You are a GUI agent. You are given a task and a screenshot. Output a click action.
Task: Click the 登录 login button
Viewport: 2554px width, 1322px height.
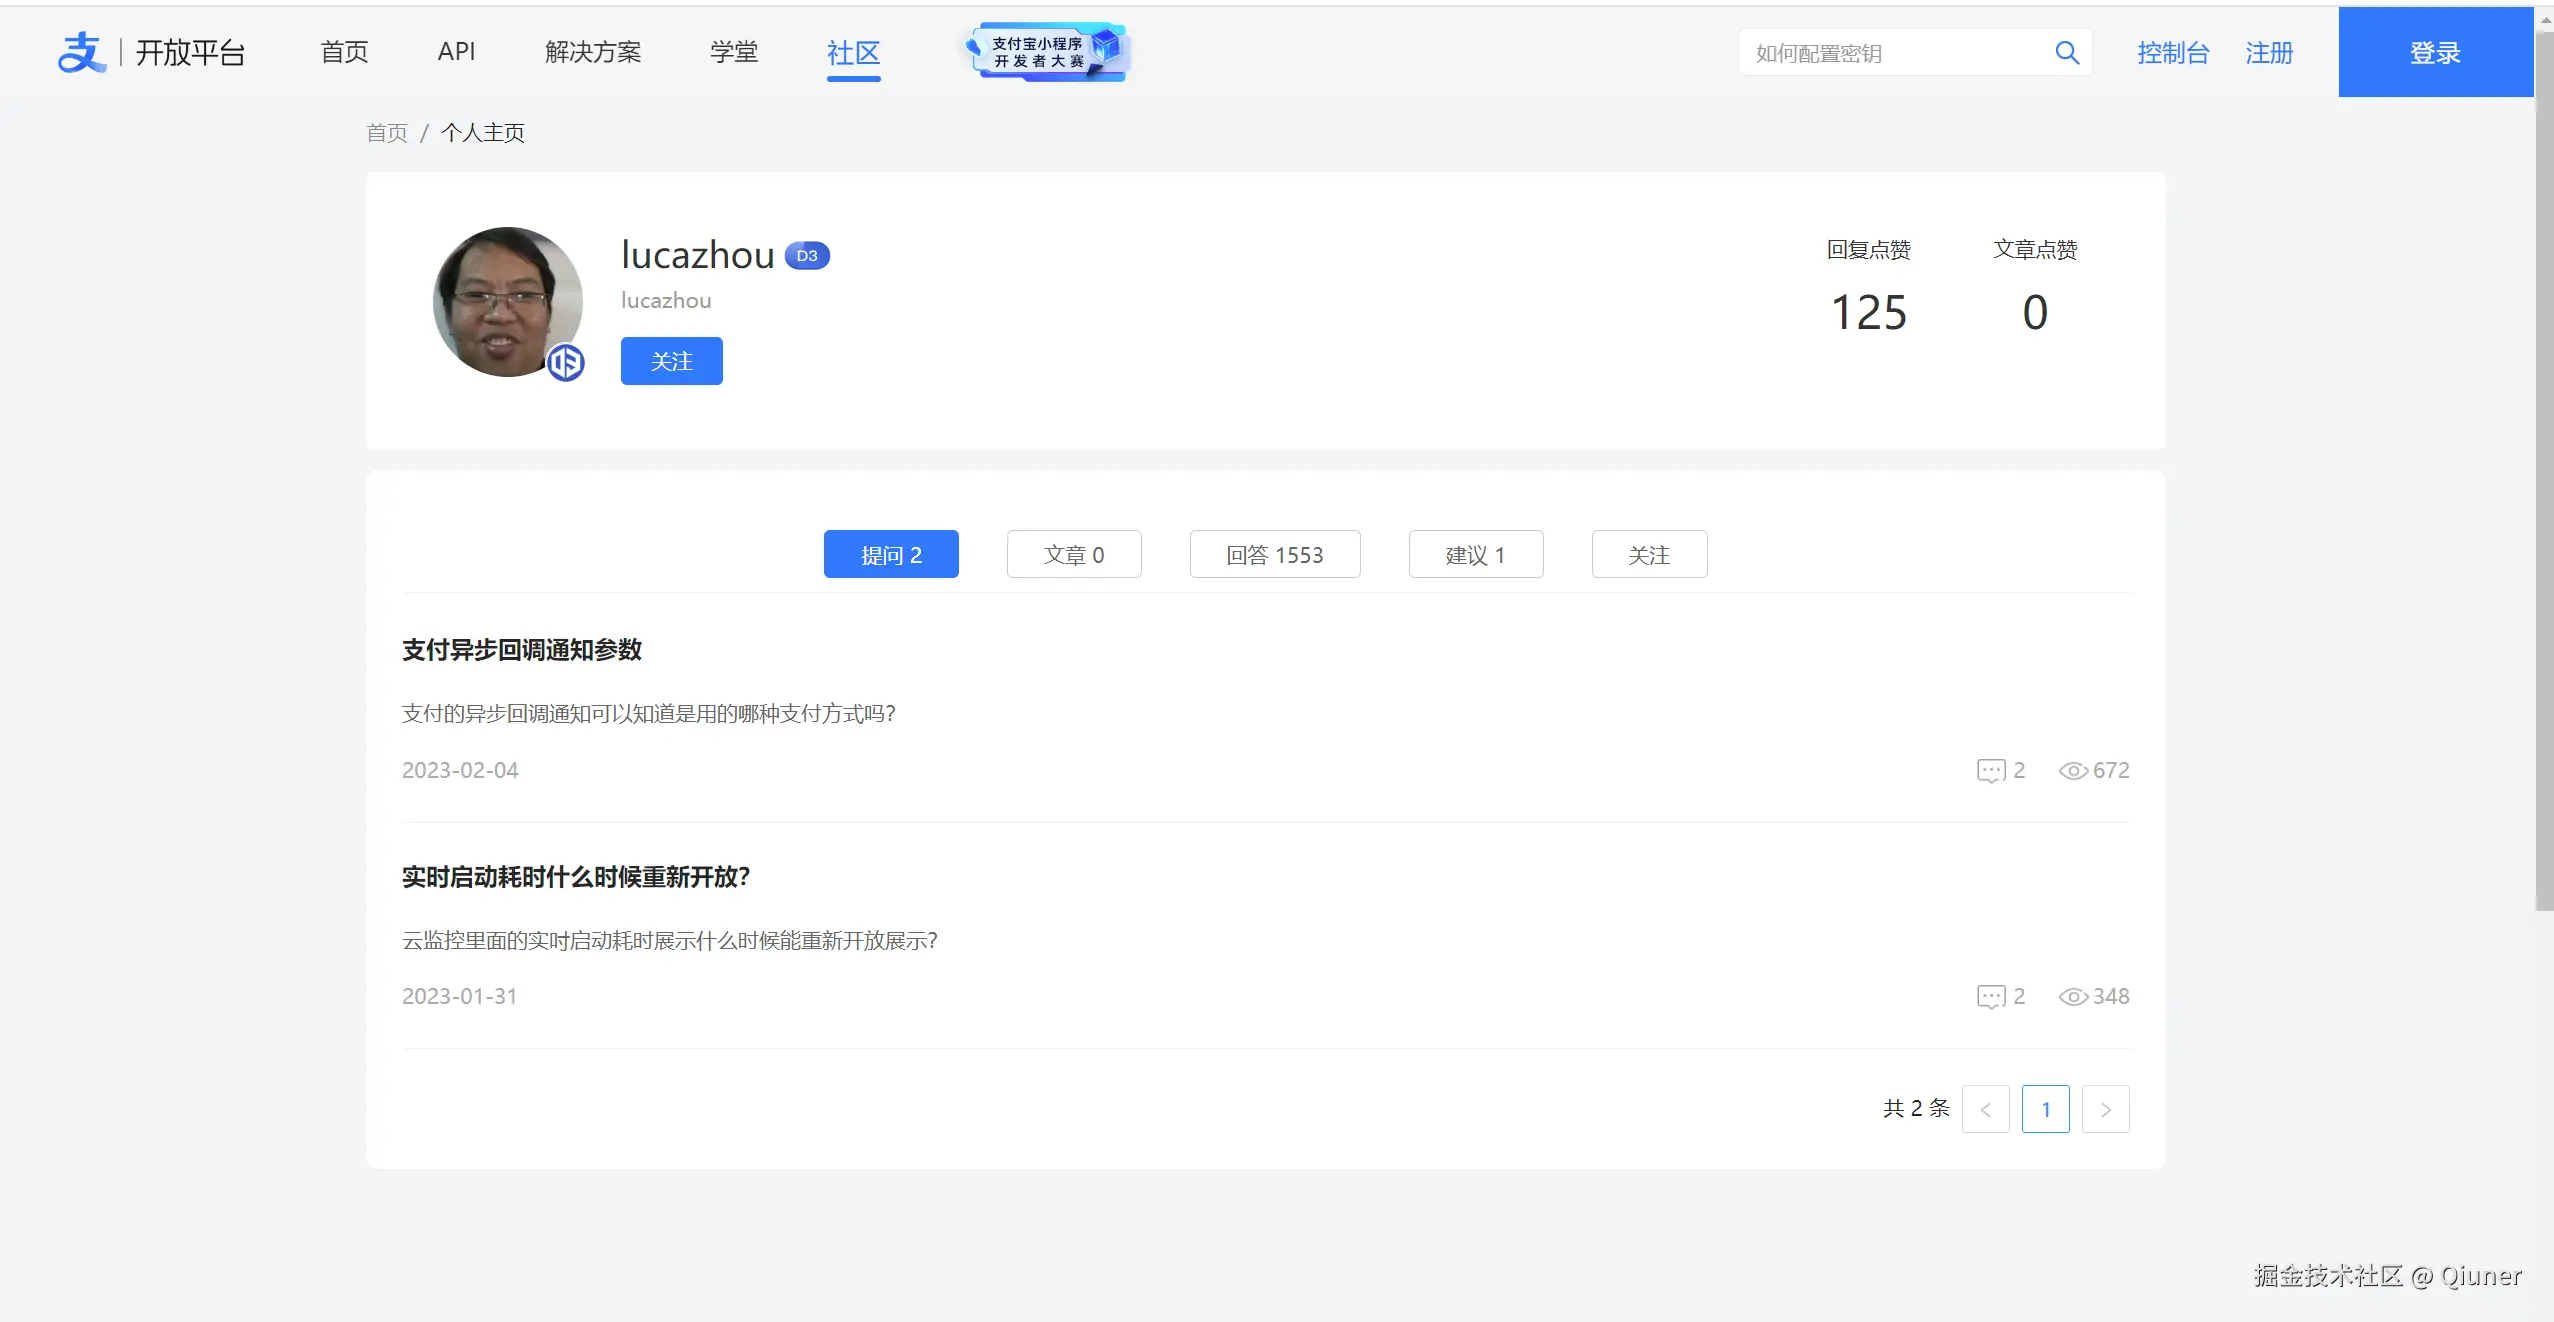click(x=2434, y=53)
